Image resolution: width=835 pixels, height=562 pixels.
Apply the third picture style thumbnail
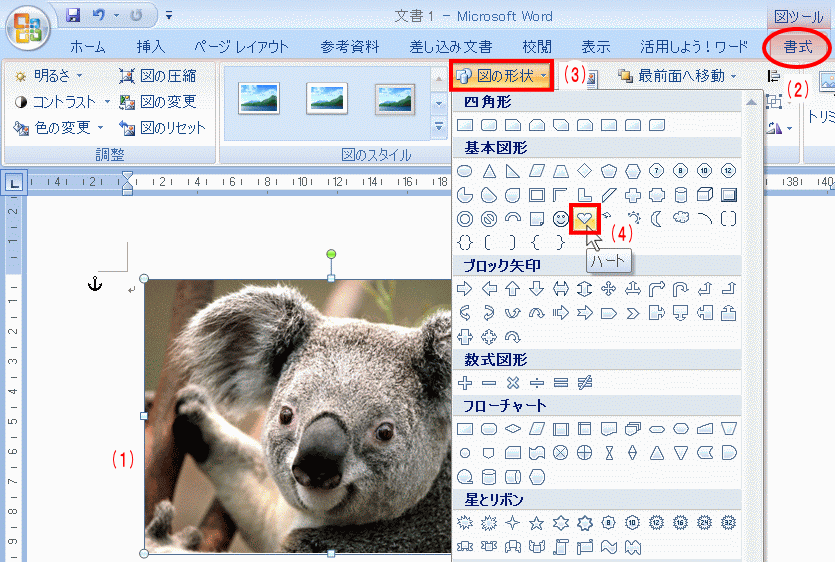tap(395, 99)
